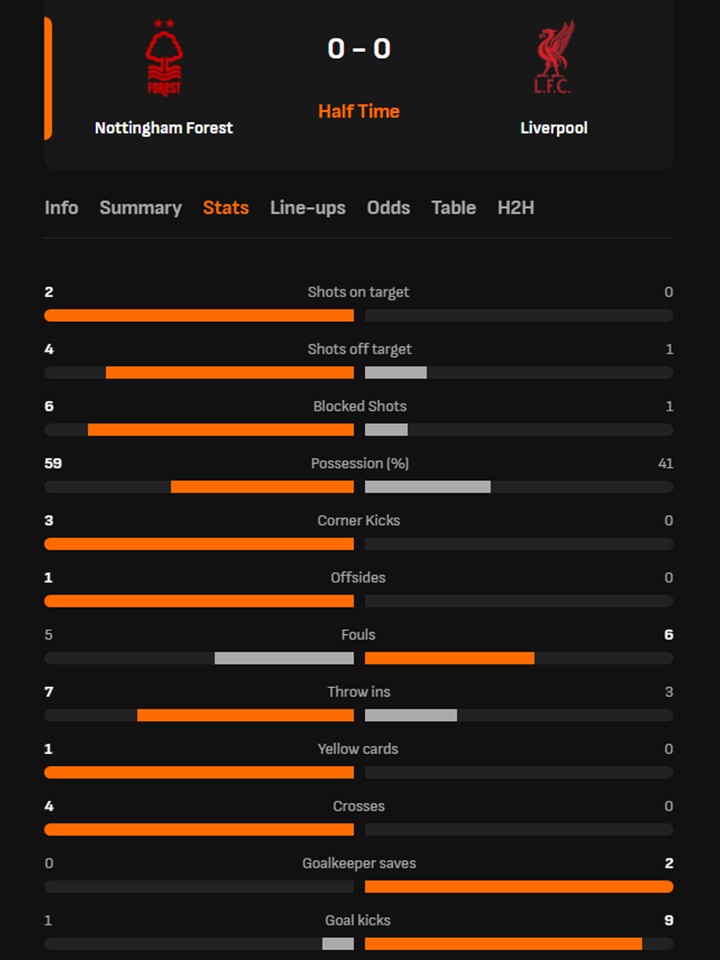Click the Half Time status text

tap(359, 111)
